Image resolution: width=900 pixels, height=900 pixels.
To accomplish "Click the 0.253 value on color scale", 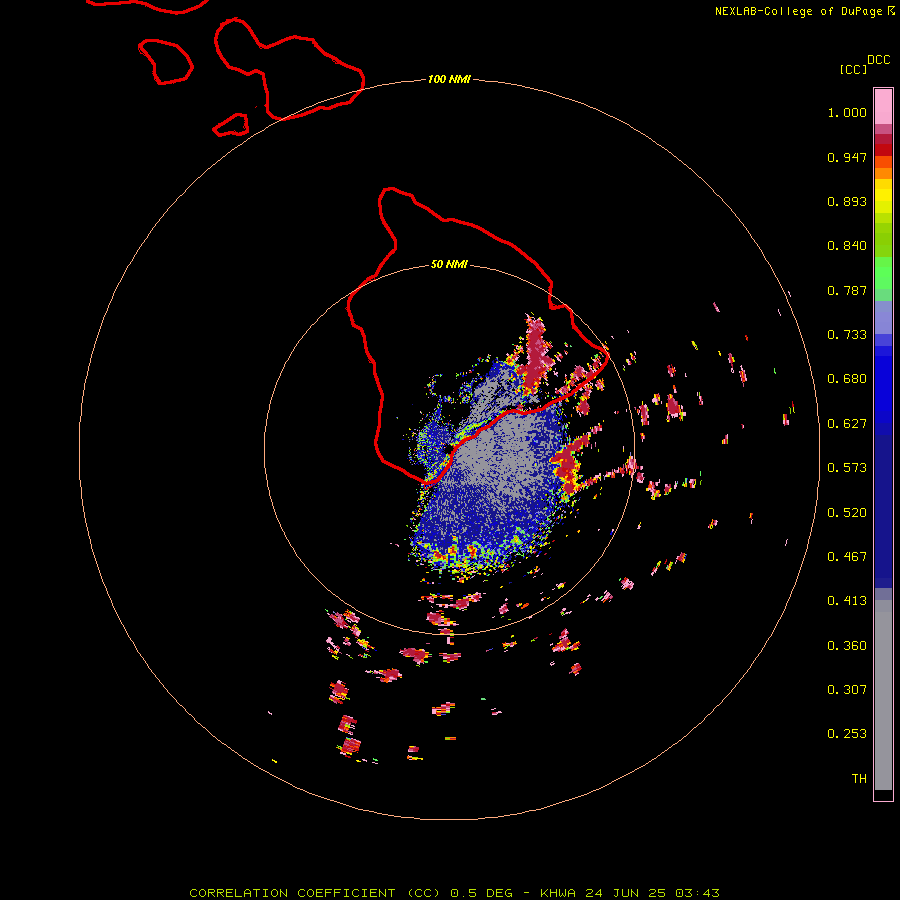I will pyautogui.click(x=847, y=734).
